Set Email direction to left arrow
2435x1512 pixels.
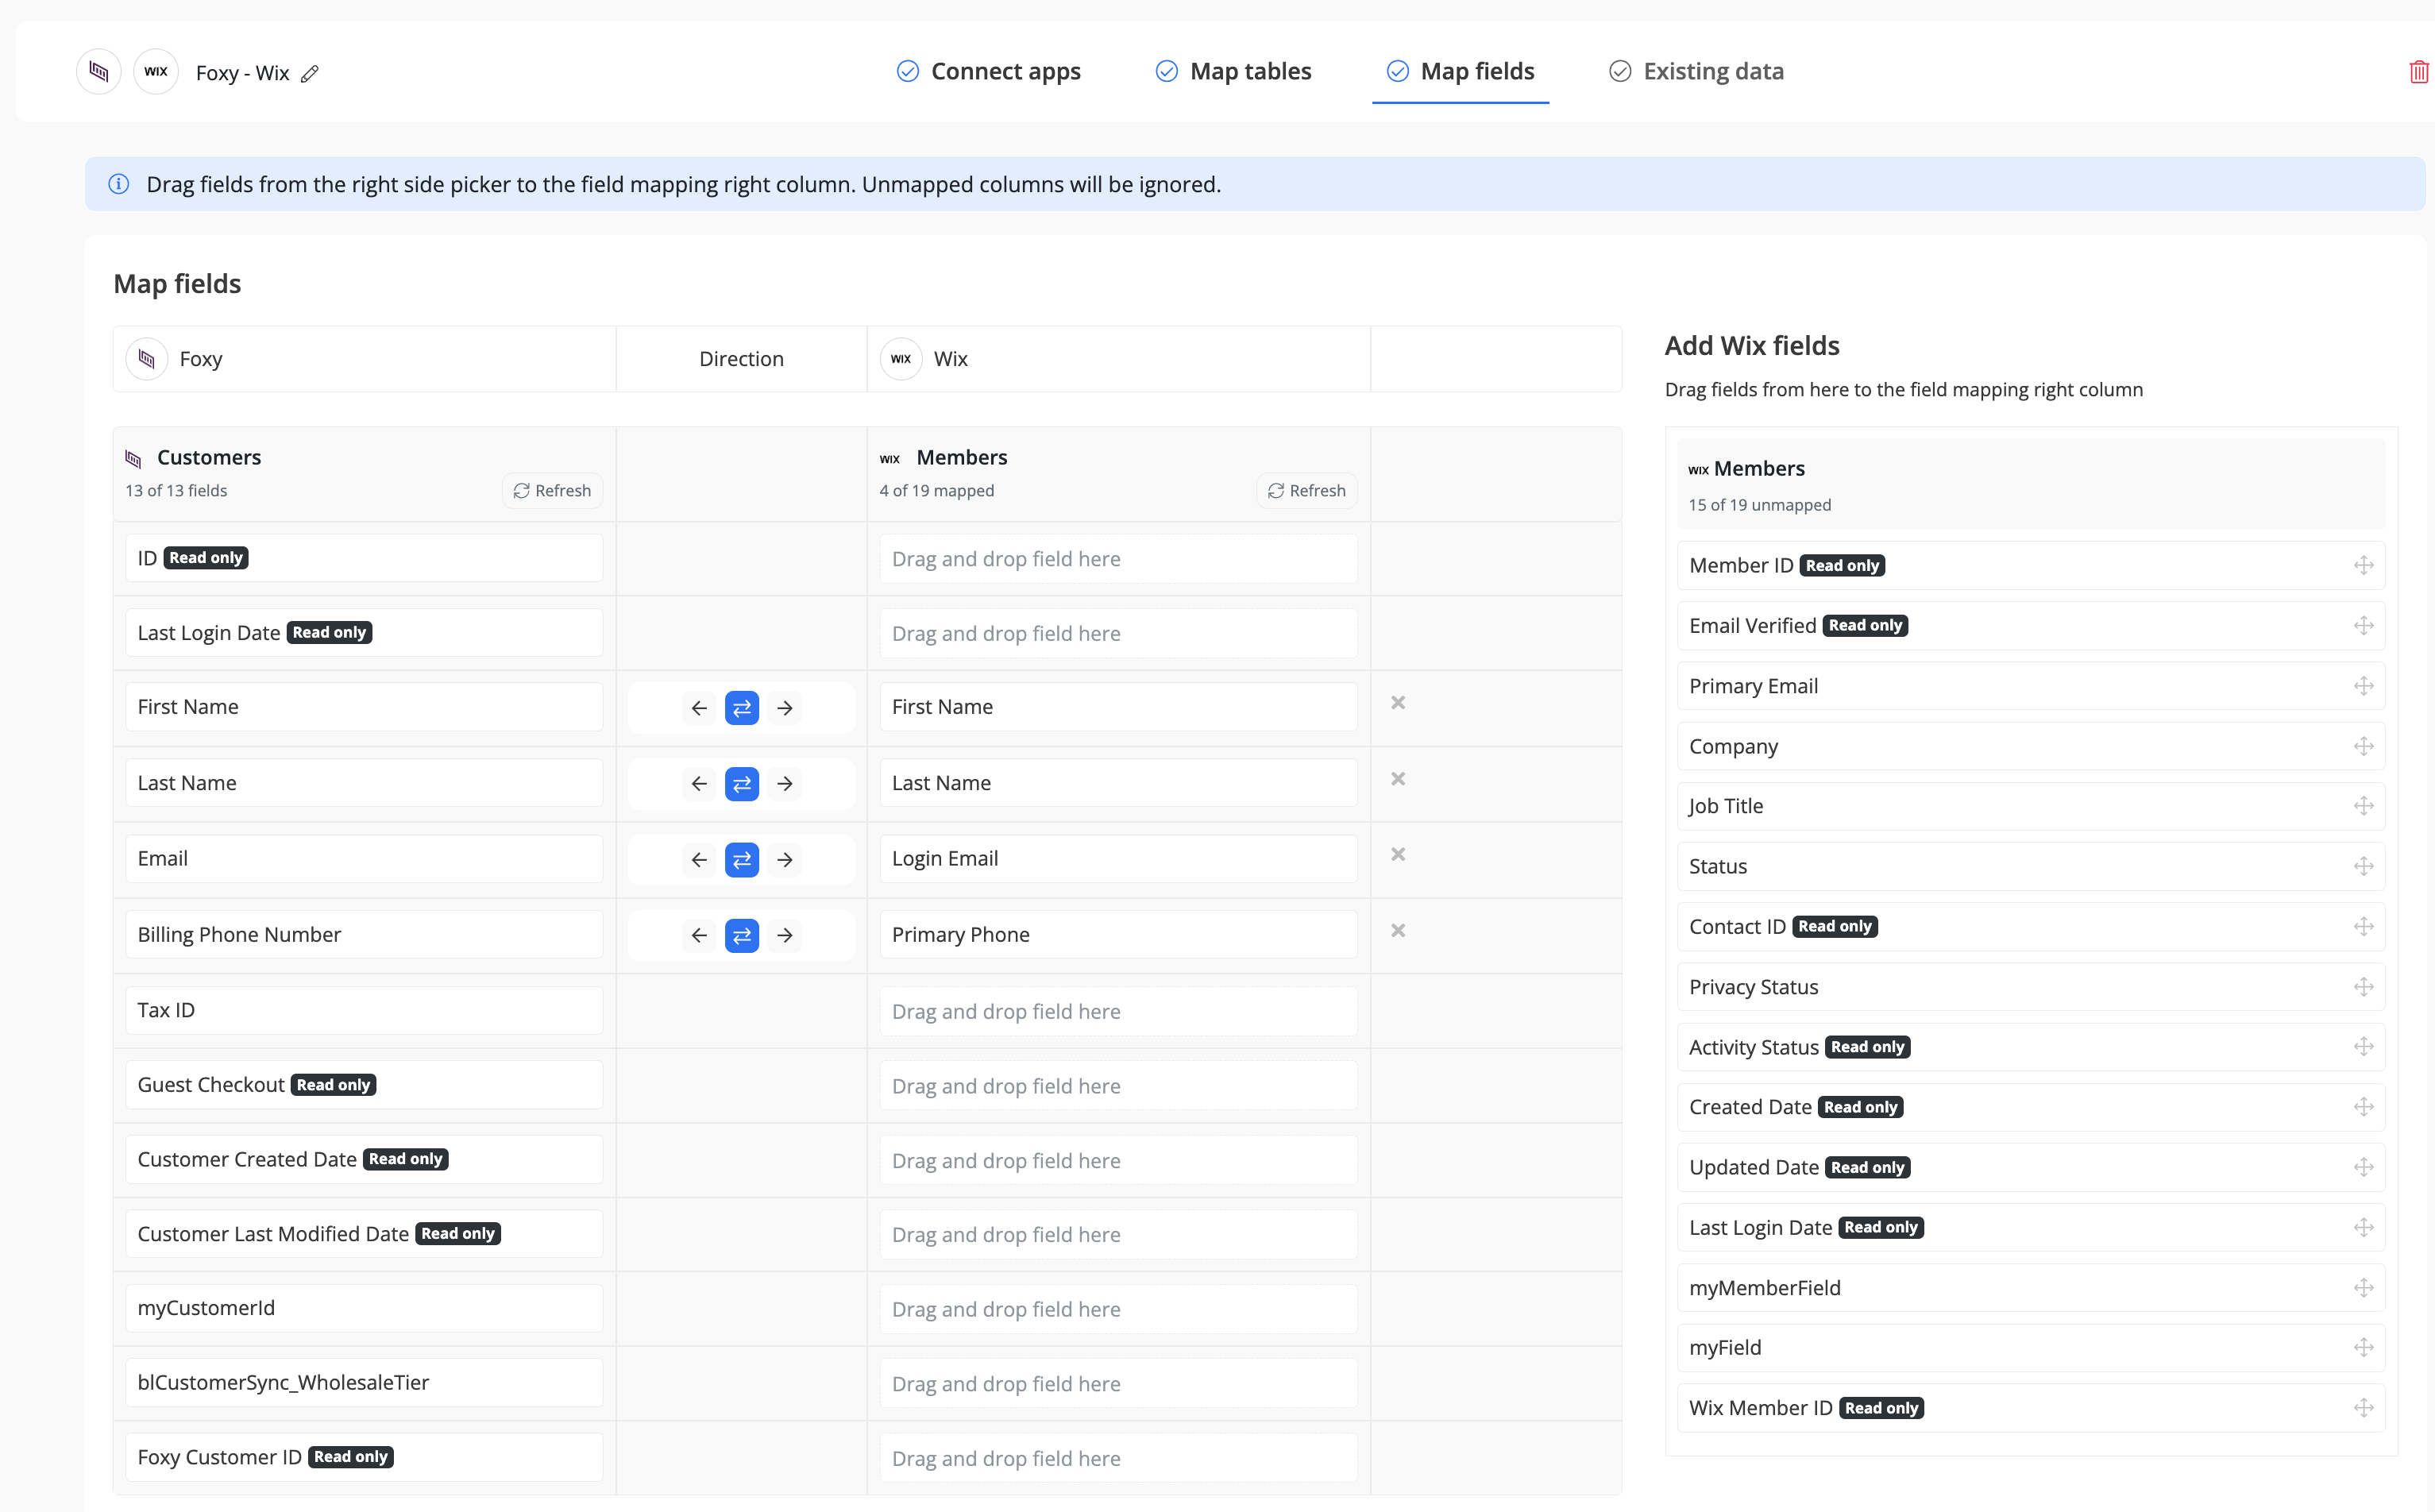(699, 860)
